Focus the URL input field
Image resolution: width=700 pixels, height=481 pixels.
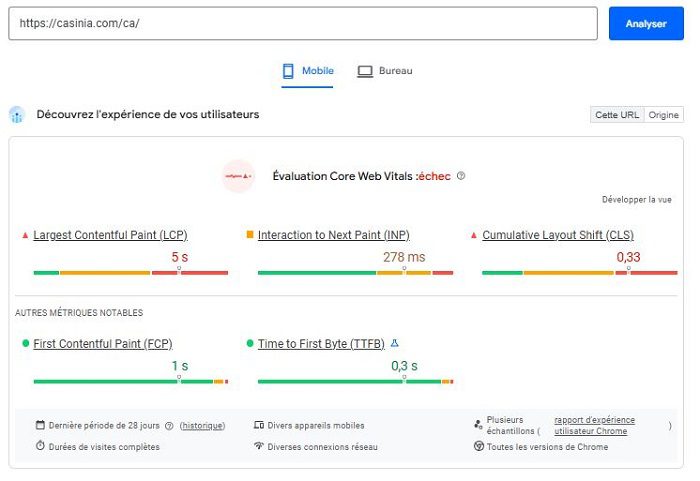click(303, 23)
